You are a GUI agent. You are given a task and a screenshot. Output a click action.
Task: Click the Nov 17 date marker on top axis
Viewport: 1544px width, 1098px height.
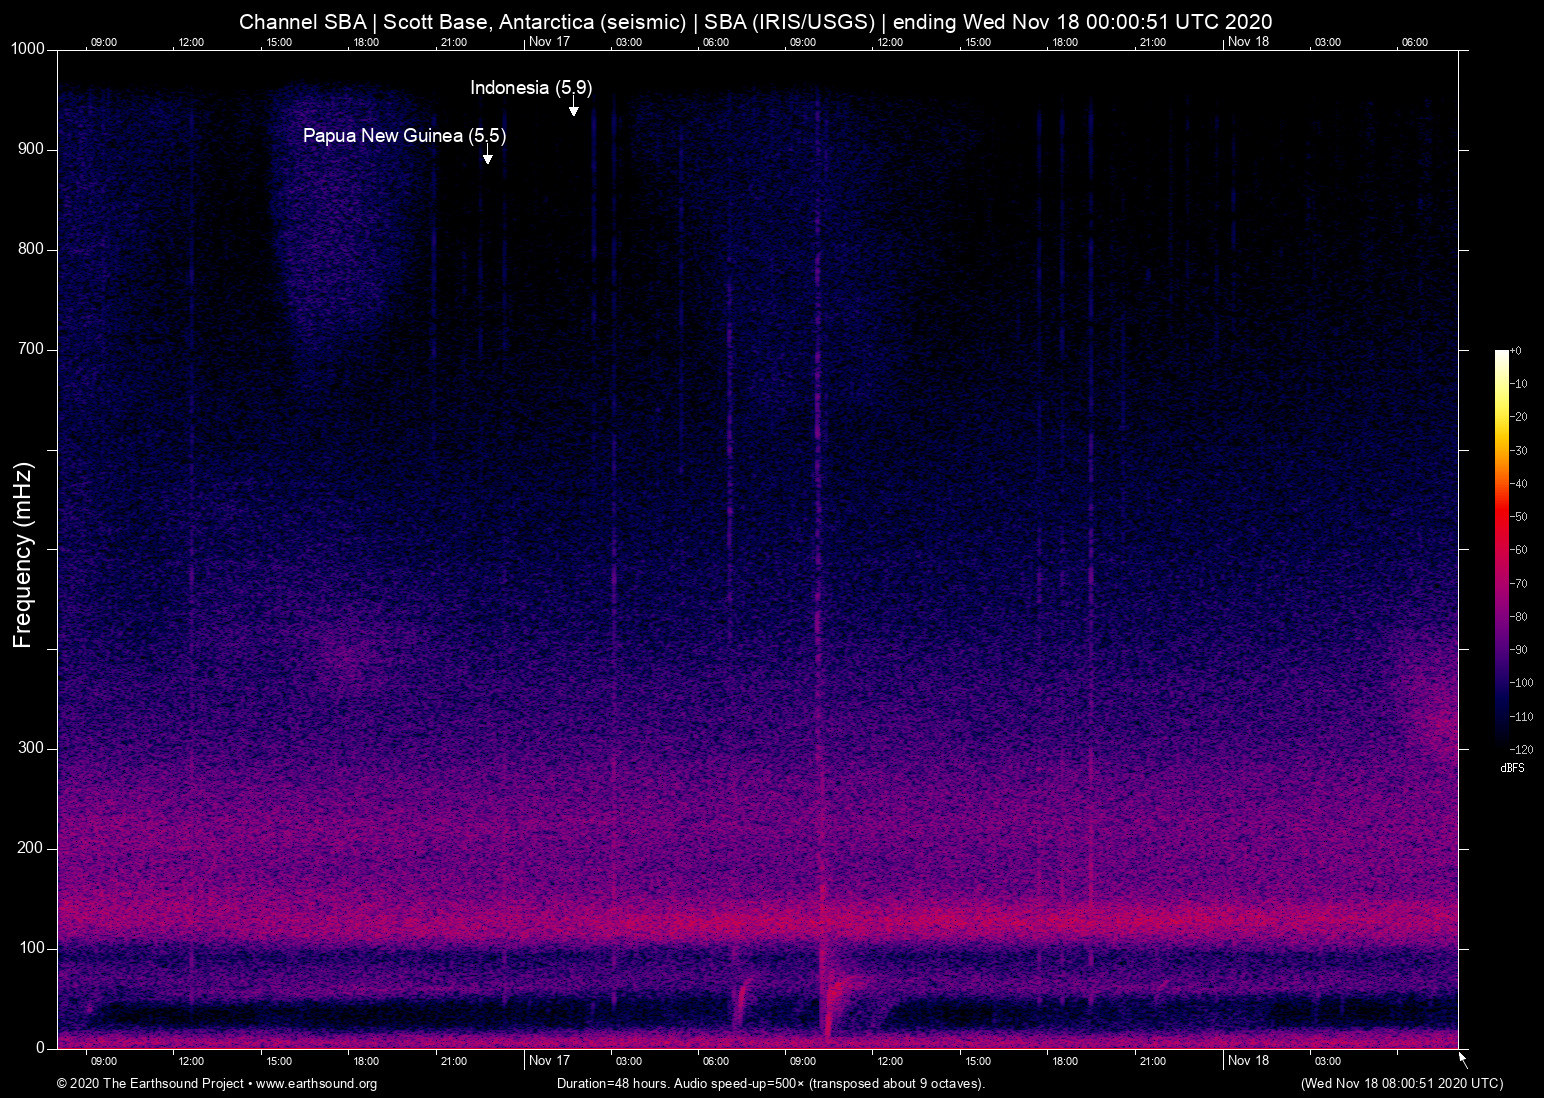pyautogui.click(x=549, y=42)
